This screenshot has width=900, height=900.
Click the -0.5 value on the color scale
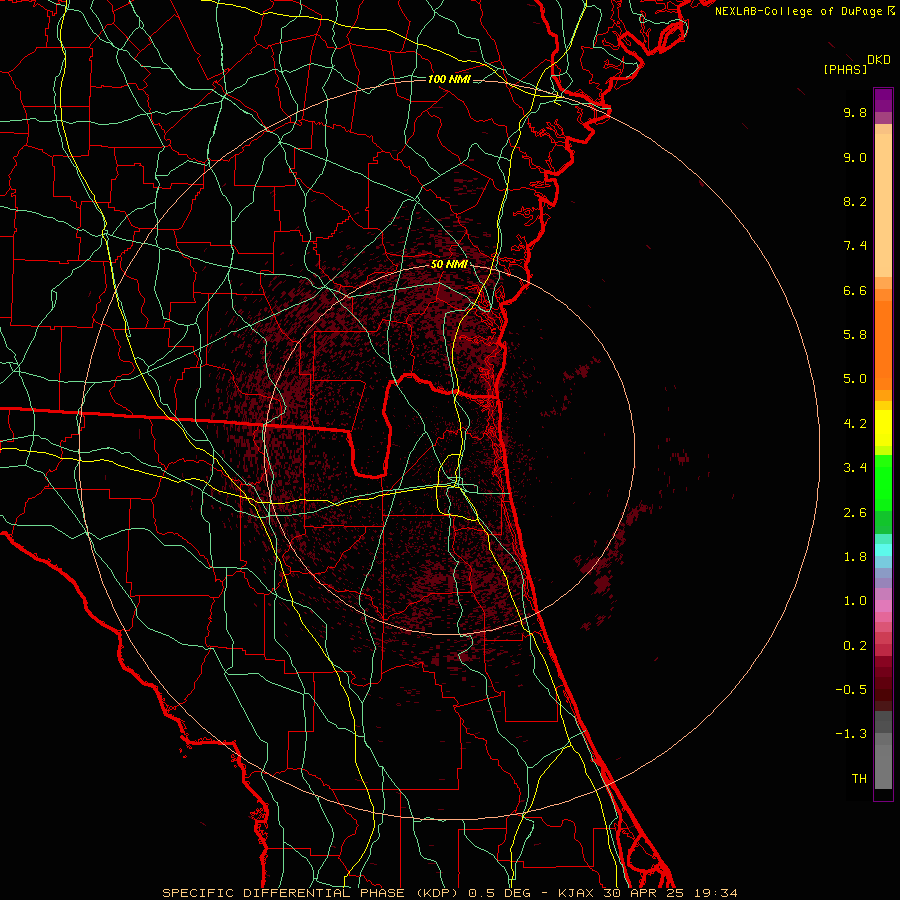pyautogui.click(x=851, y=690)
